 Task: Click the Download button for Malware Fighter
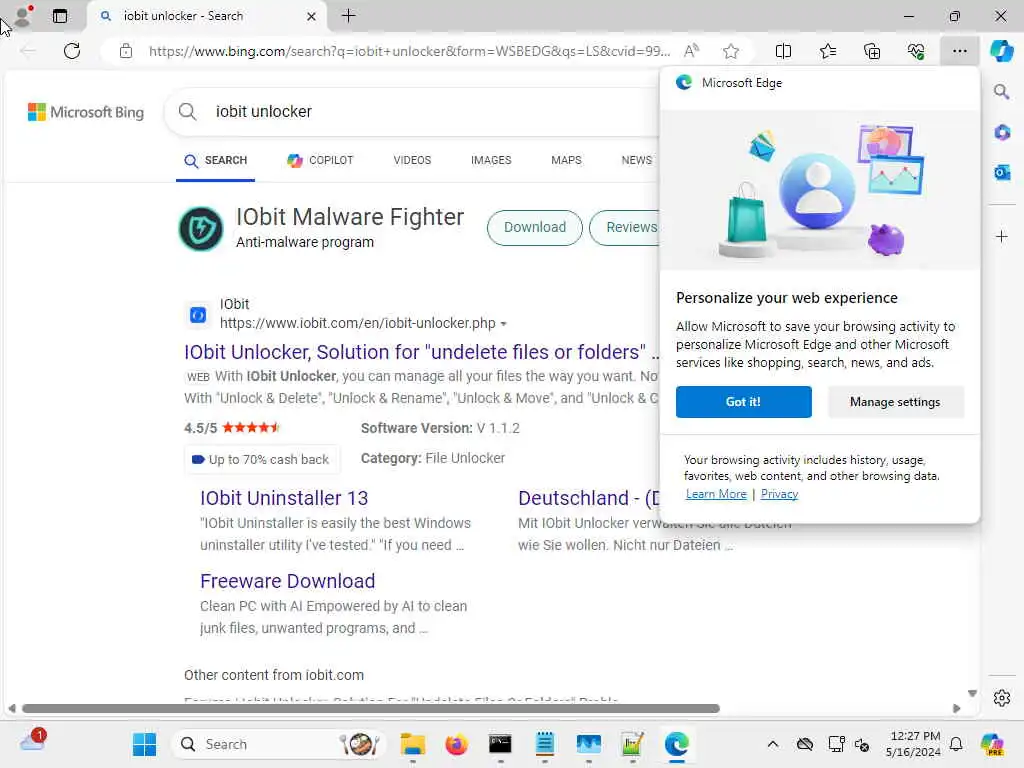point(535,228)
